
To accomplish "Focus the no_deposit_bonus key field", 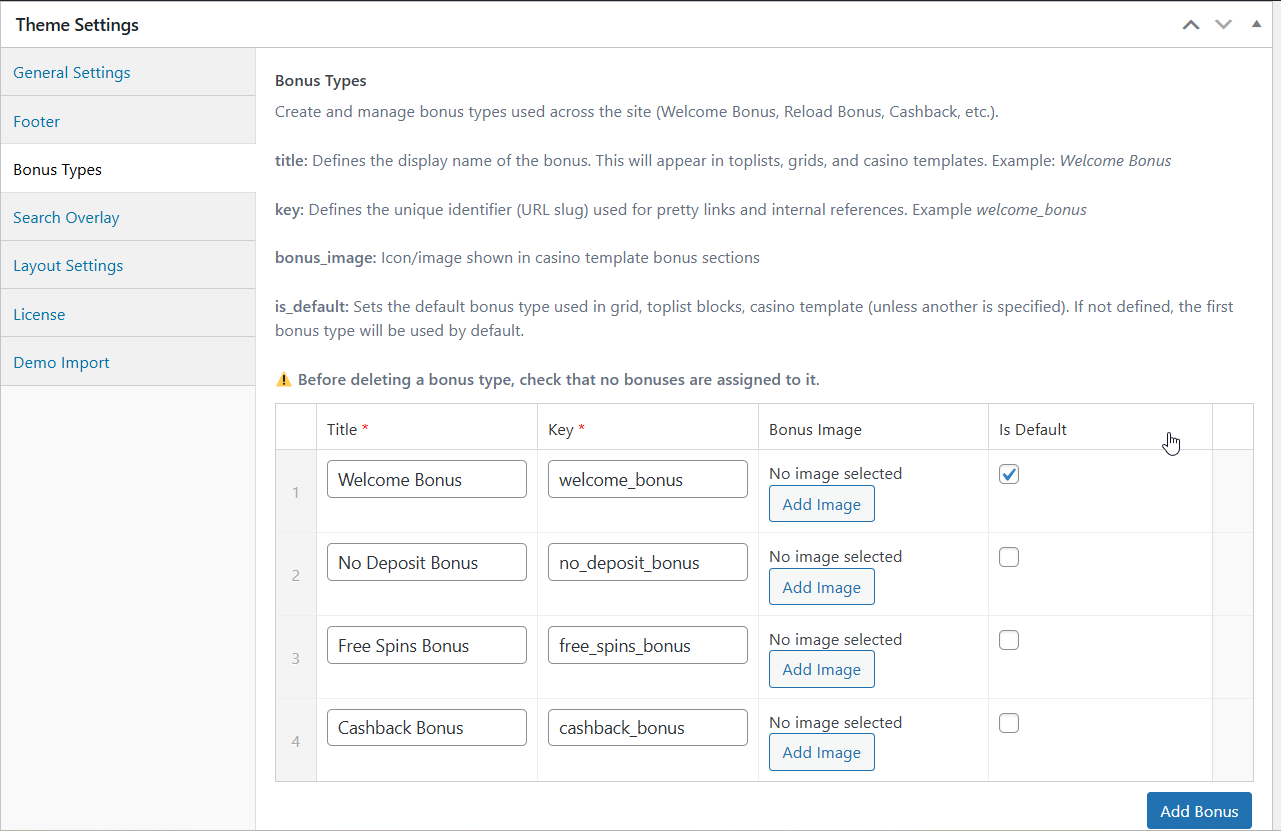I will coord(647,562).
